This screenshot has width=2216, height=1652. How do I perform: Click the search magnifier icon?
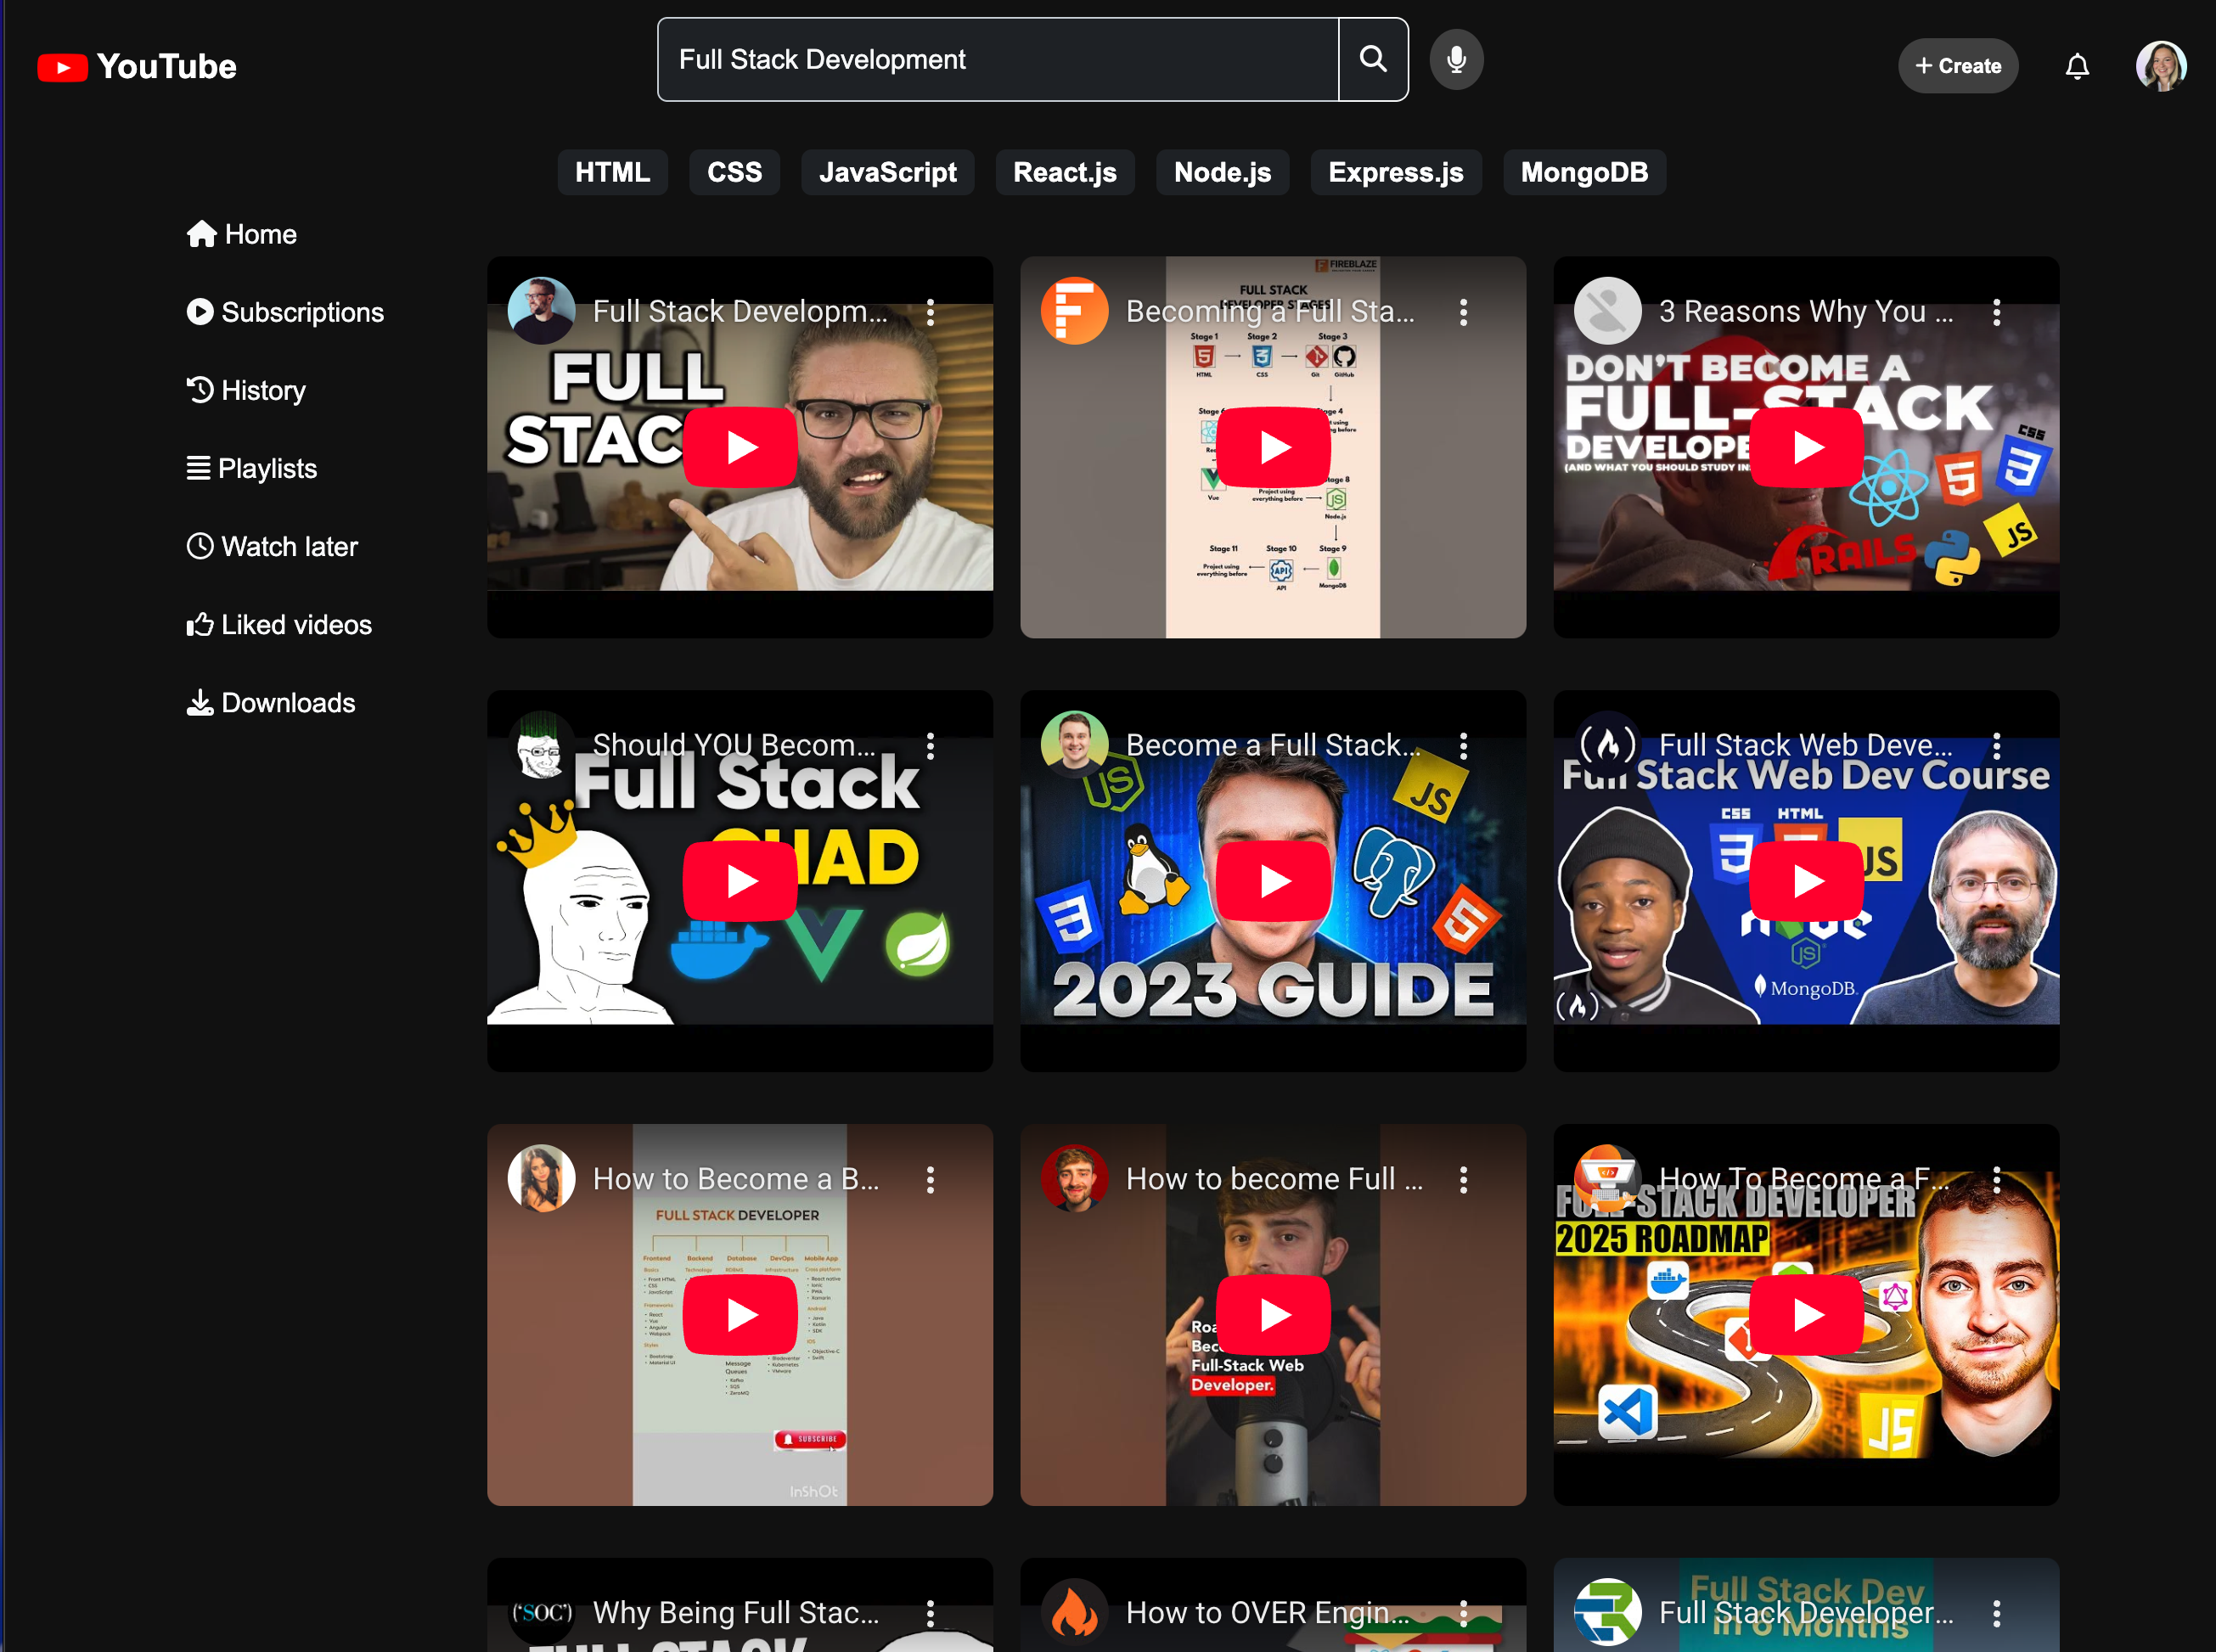(x=1372, y=59)
